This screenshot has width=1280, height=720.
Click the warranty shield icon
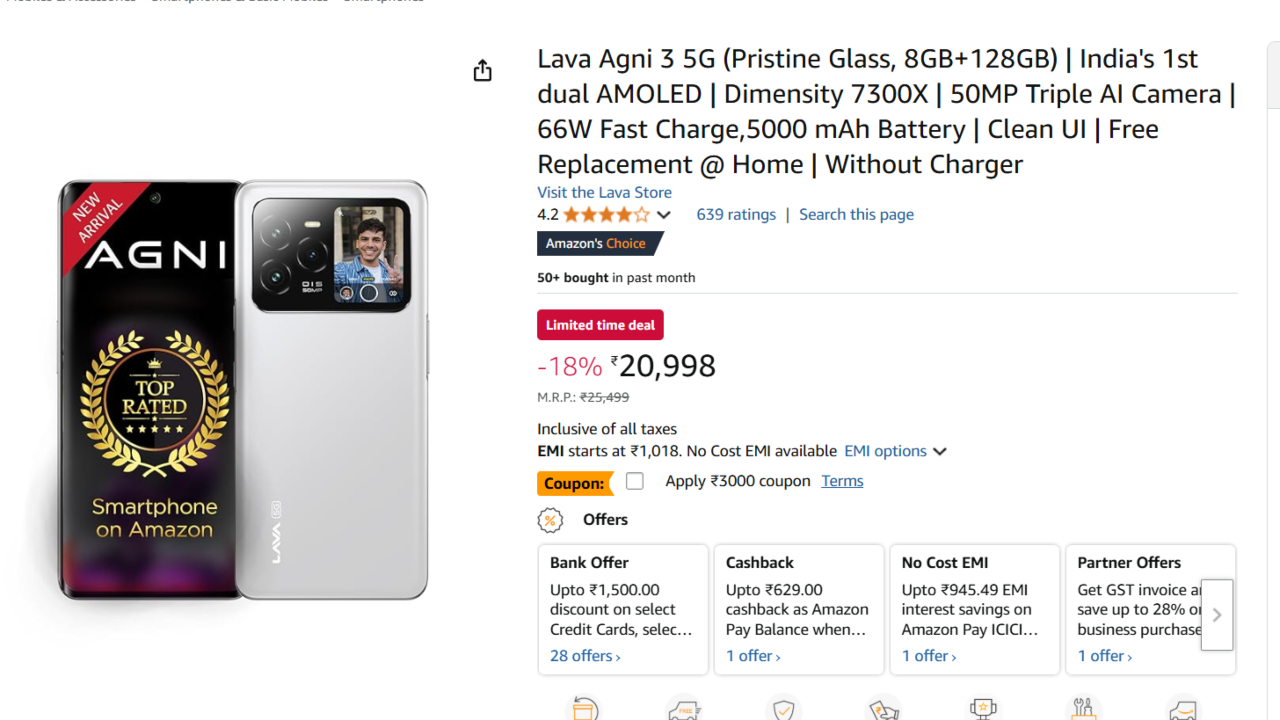coord(784,710)
